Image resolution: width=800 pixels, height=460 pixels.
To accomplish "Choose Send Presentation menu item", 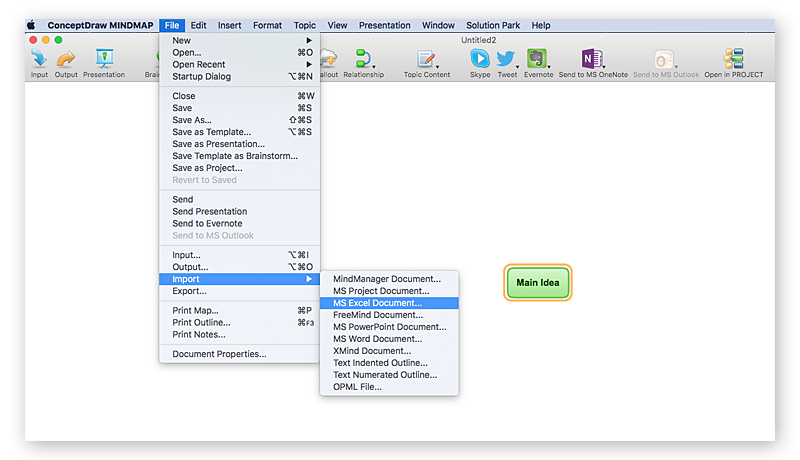I will tap(240, 211).
